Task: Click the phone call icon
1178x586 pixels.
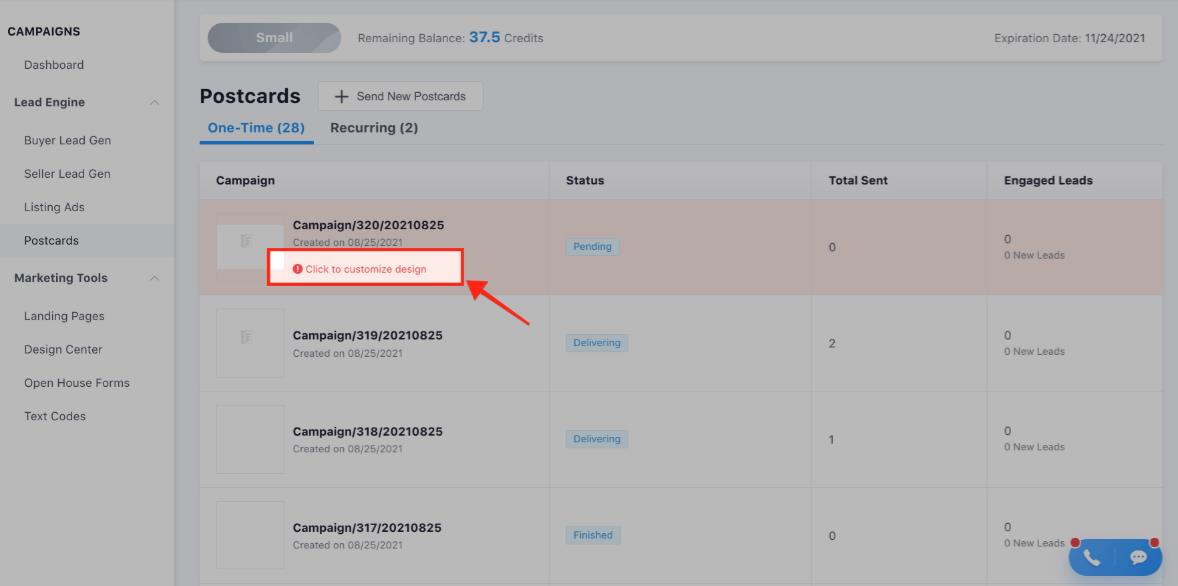Action: pos(1092,558)
